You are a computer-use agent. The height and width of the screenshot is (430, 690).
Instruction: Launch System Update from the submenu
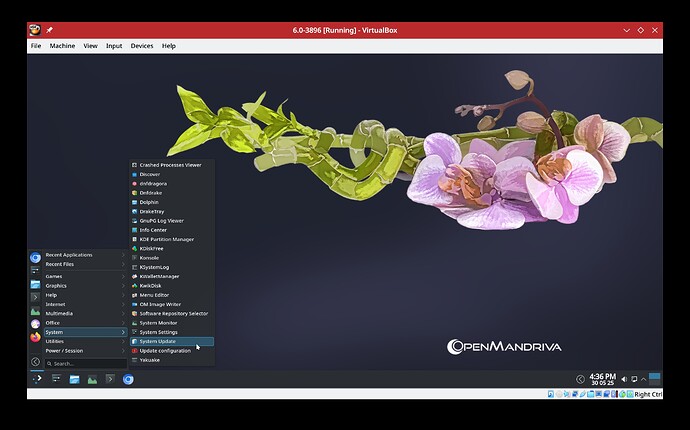pos(172,341)
